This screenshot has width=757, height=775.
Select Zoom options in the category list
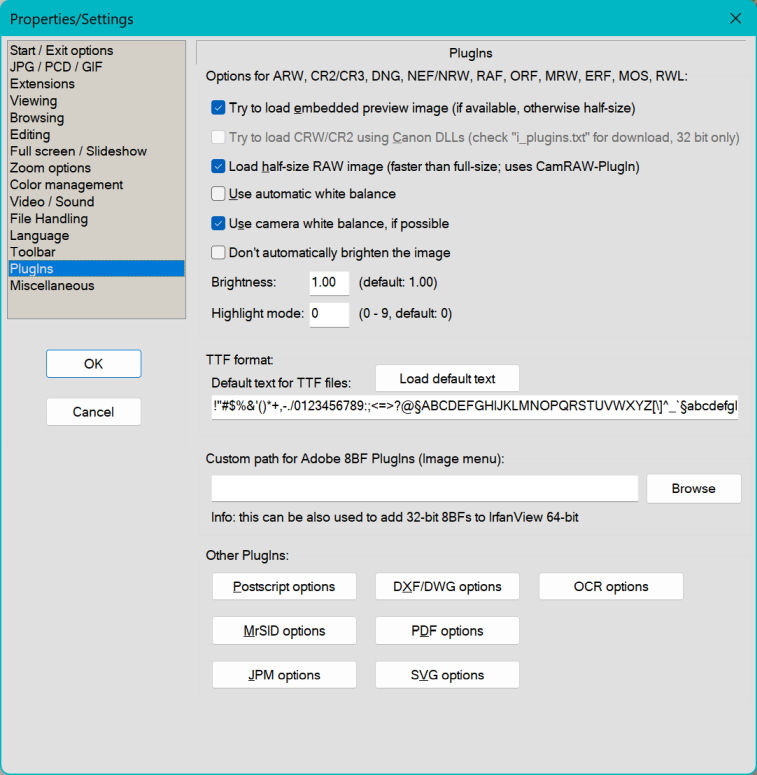[50, 168]
